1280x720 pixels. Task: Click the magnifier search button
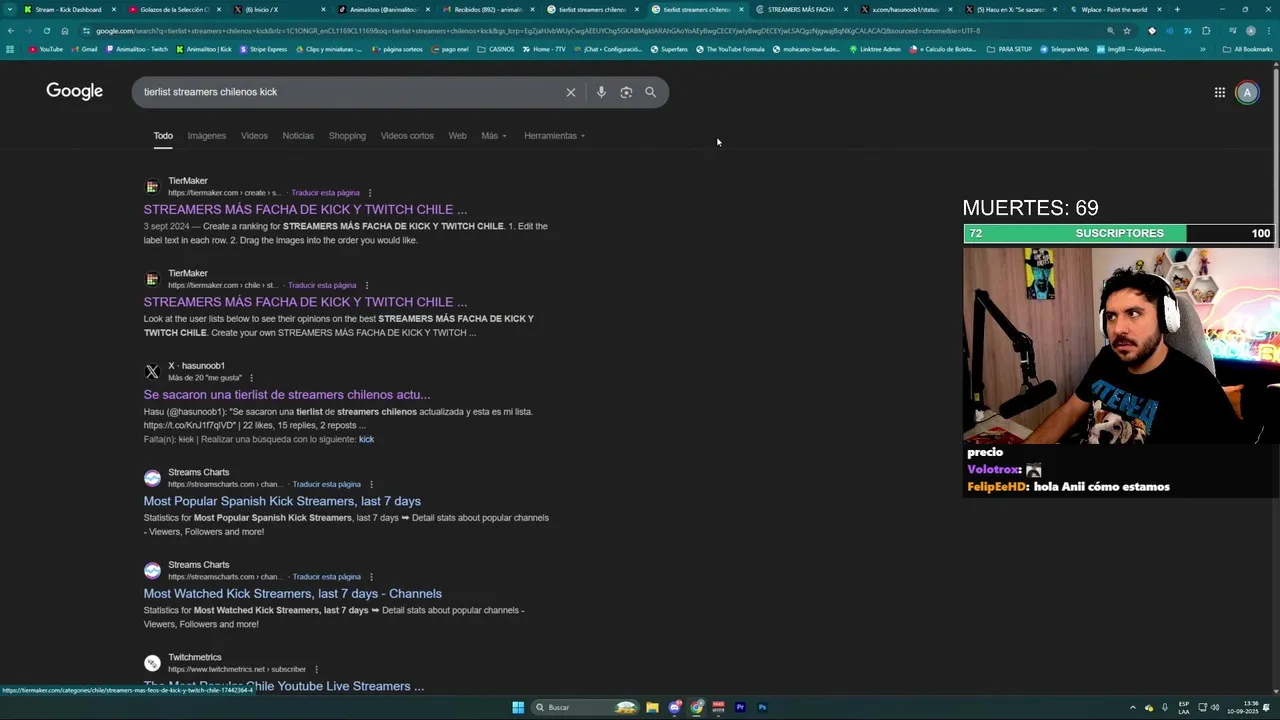coord(651,92)
